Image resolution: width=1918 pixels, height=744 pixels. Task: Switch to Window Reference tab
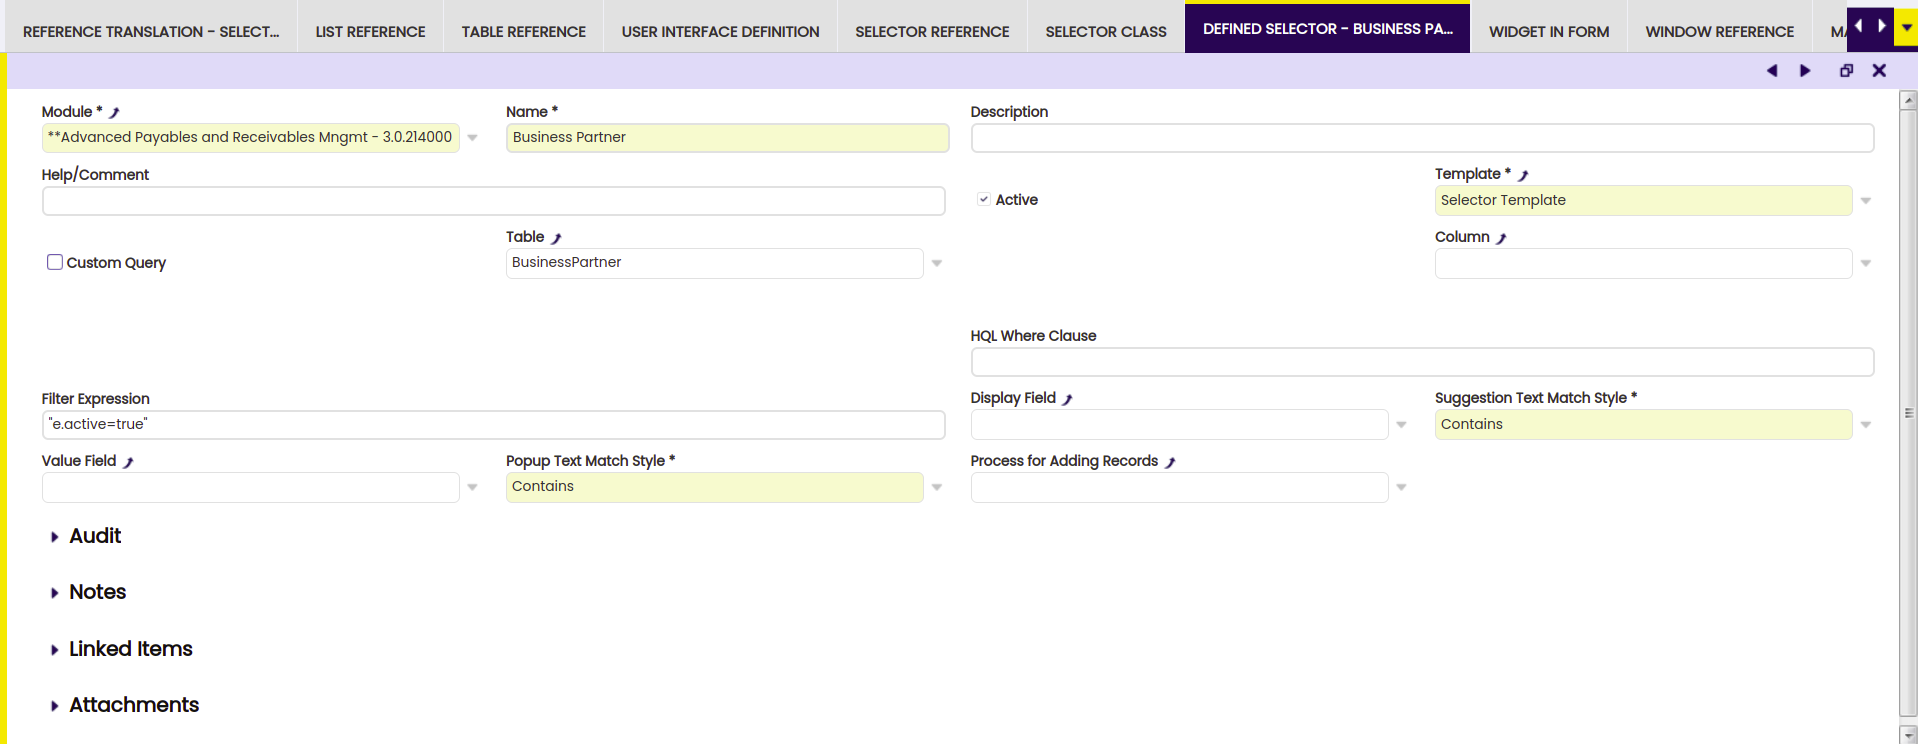[1720, 32]
